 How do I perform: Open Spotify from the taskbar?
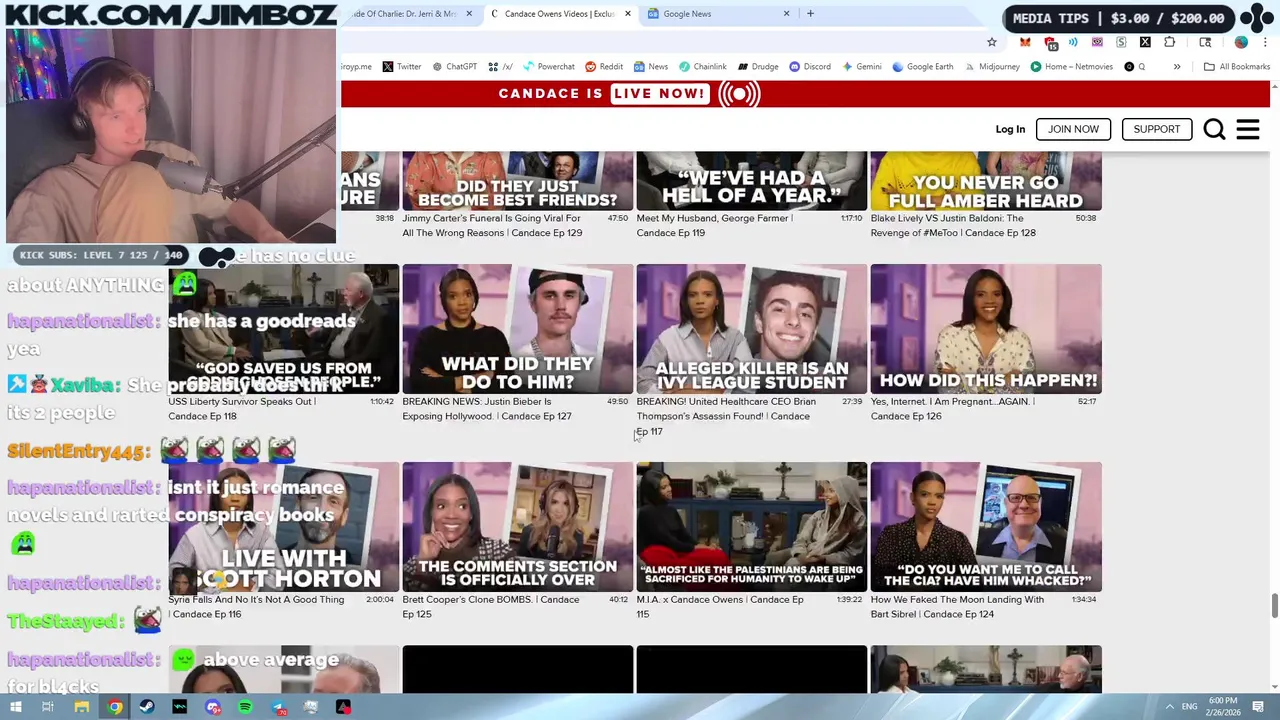pos(246,707)
